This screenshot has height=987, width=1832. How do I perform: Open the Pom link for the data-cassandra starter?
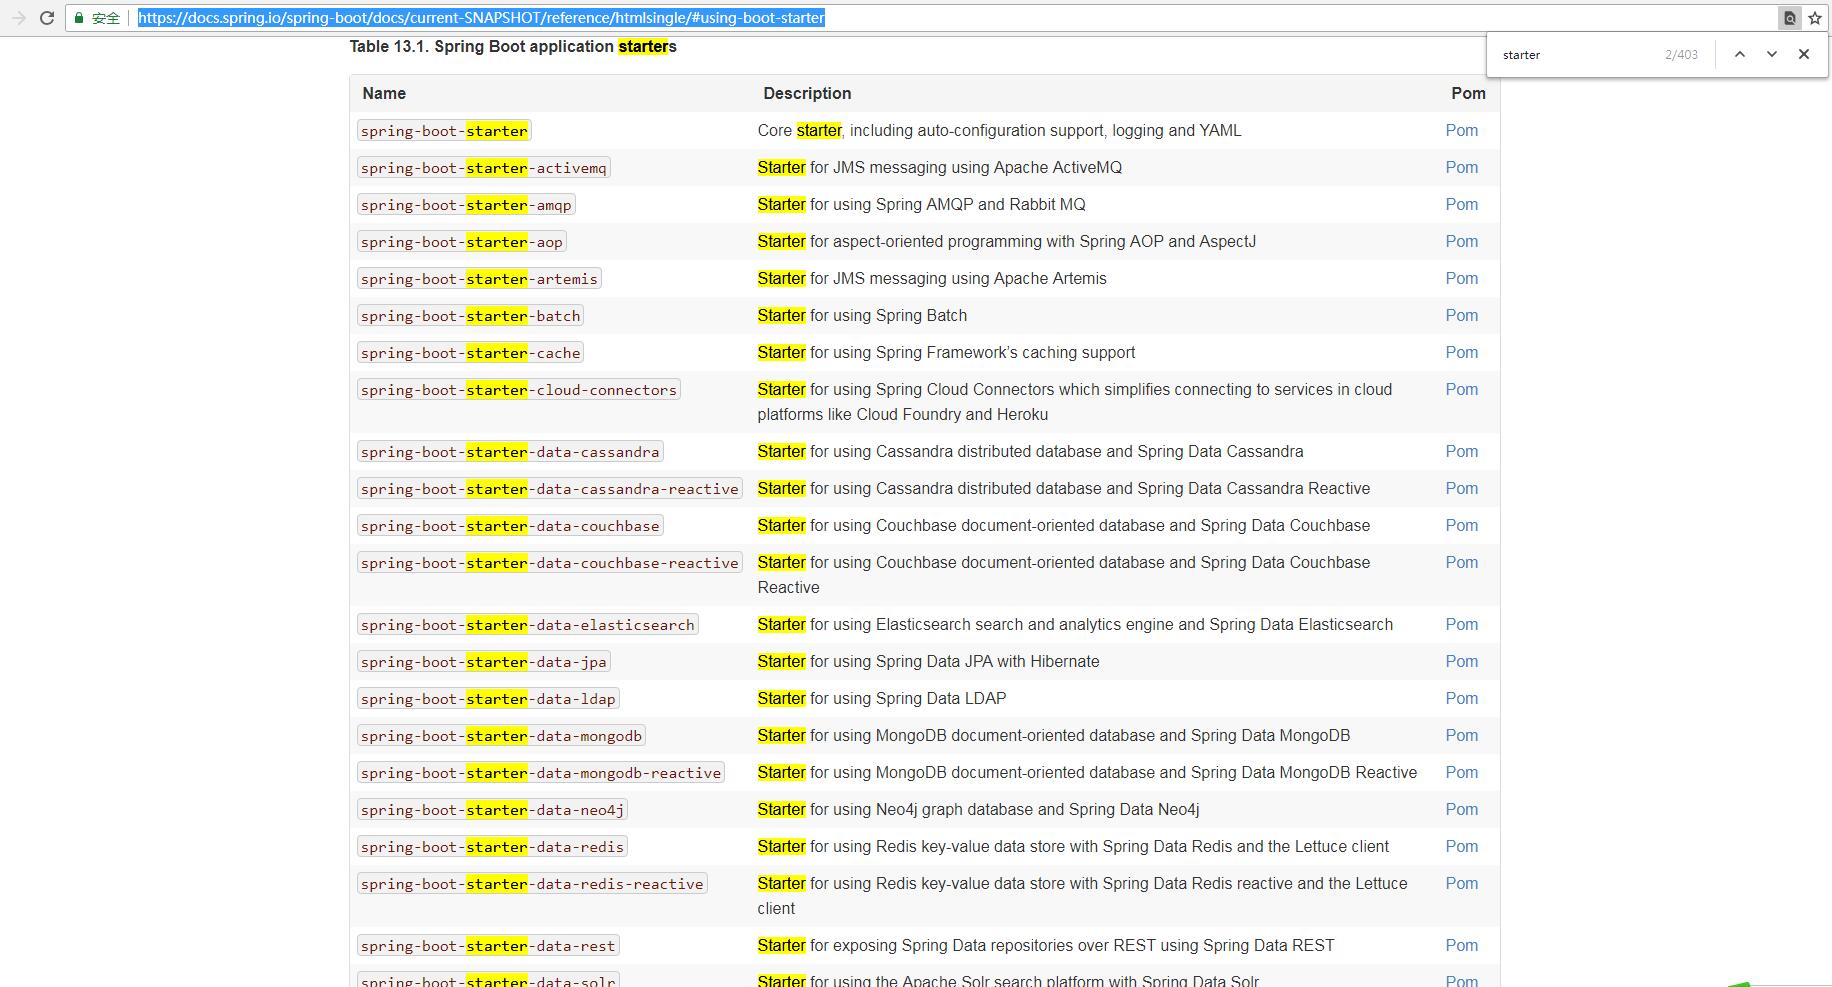pos(1461,451)
